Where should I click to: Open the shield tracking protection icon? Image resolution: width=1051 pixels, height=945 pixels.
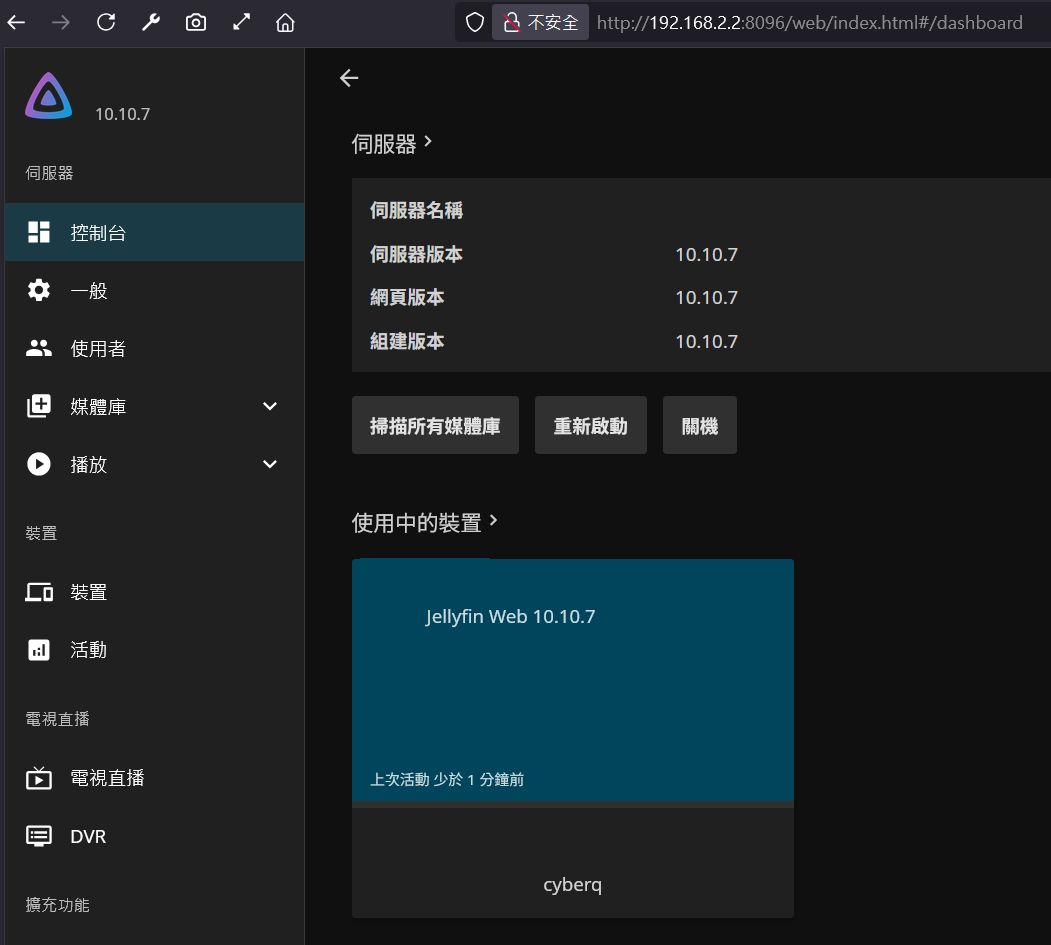(x=475, y=23)
